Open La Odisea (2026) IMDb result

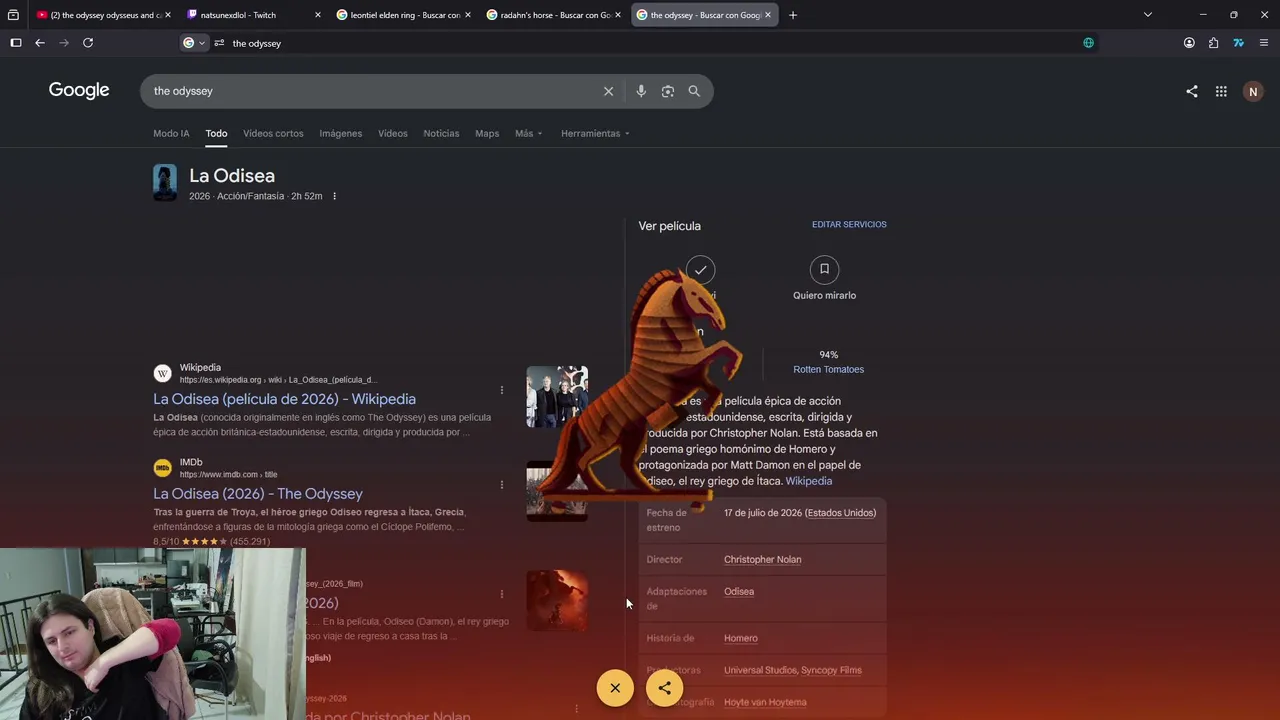(258, 494)
